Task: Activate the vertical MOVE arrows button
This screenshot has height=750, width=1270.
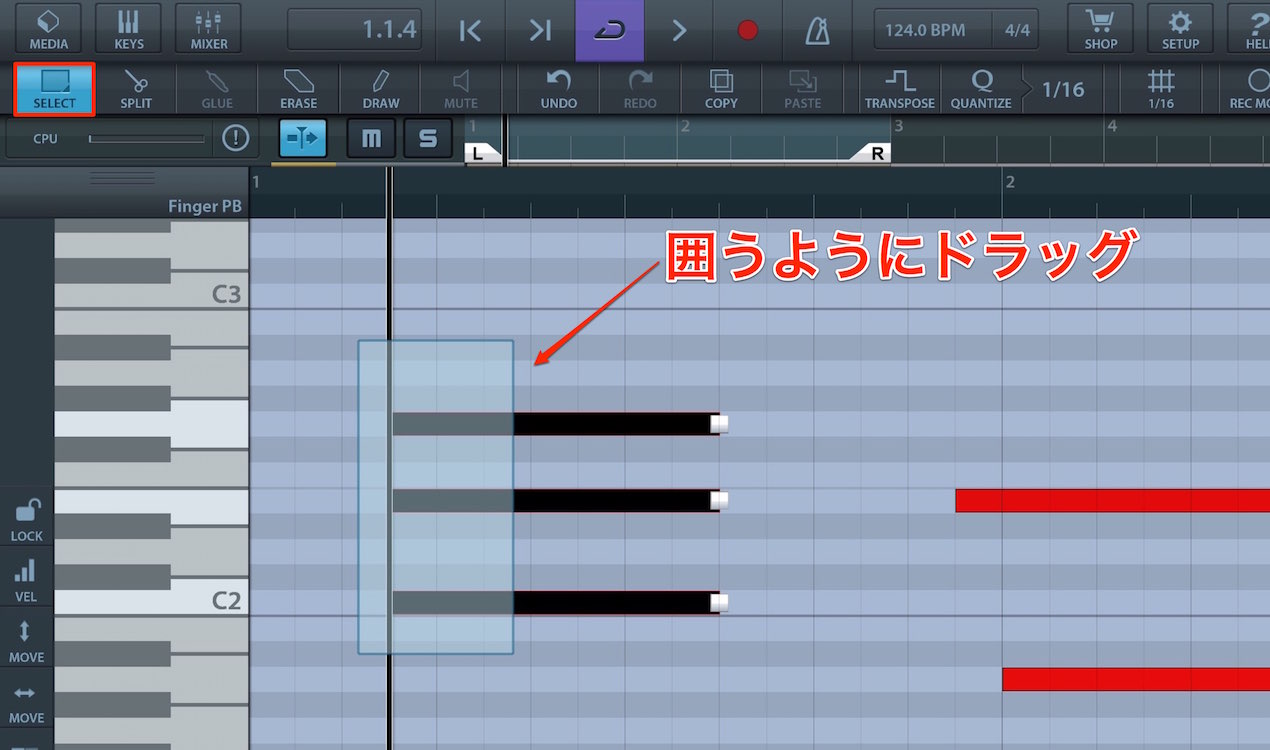Action: click(26, 641)
